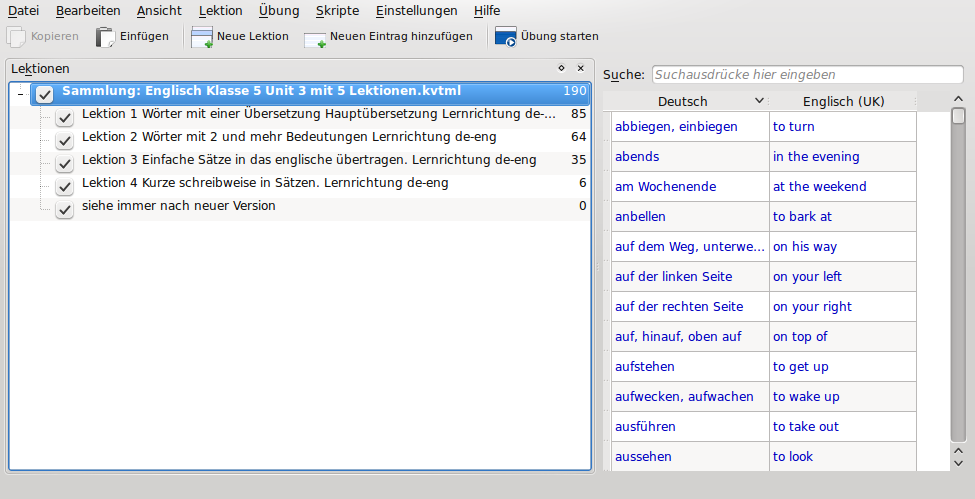Toggle checkbox for siehe immer nach neuer Version
The width and height of the screenshot is (975, 499).
coord(65,210)
